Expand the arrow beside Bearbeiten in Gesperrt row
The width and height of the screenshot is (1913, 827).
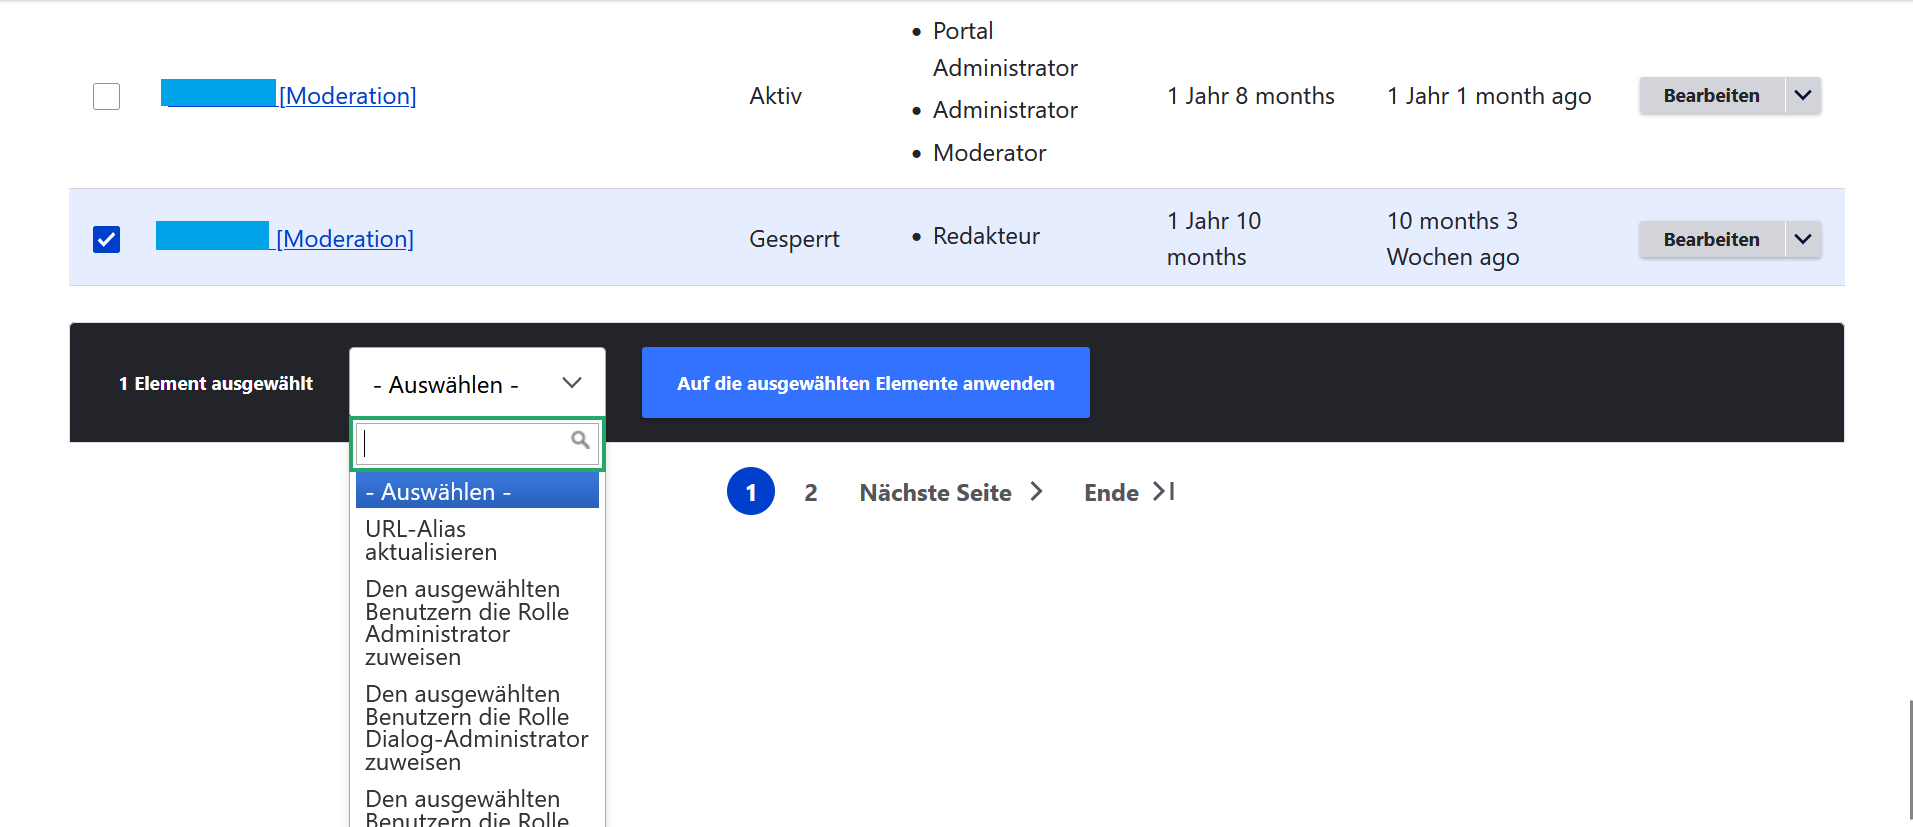1803,240
